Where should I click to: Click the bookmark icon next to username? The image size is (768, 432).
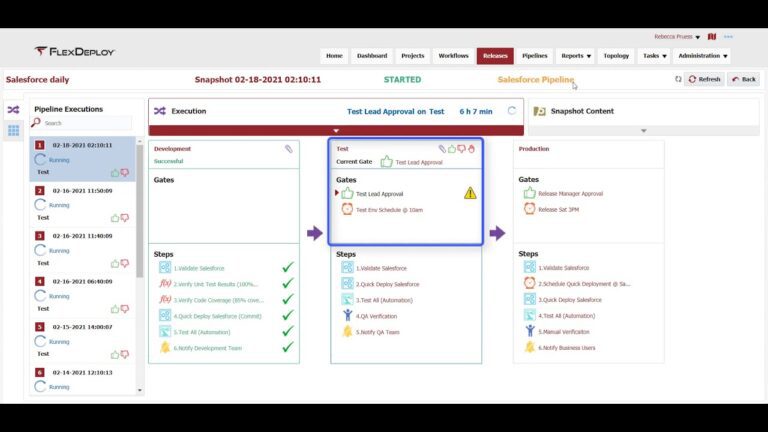tap(712, 37)
